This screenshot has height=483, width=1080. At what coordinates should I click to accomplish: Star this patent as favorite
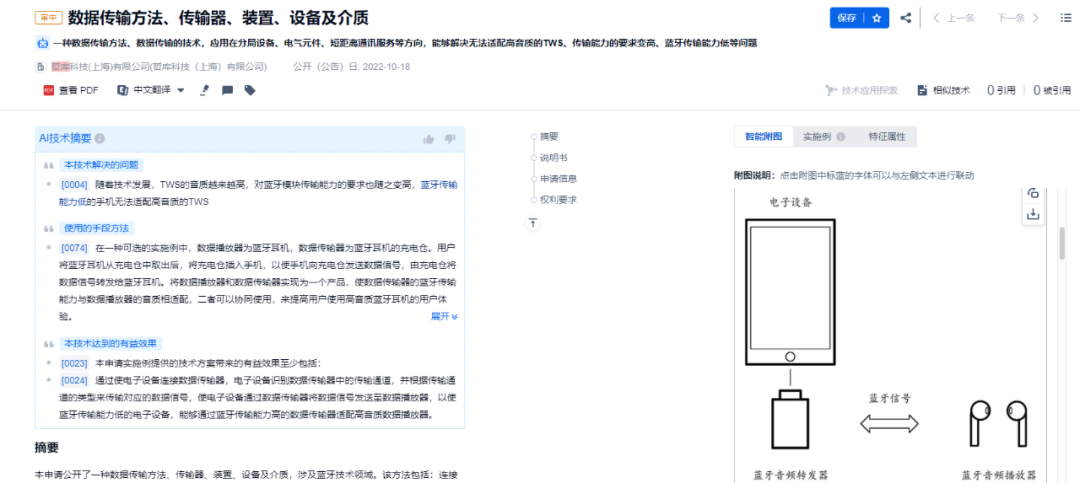click(877, 19)
